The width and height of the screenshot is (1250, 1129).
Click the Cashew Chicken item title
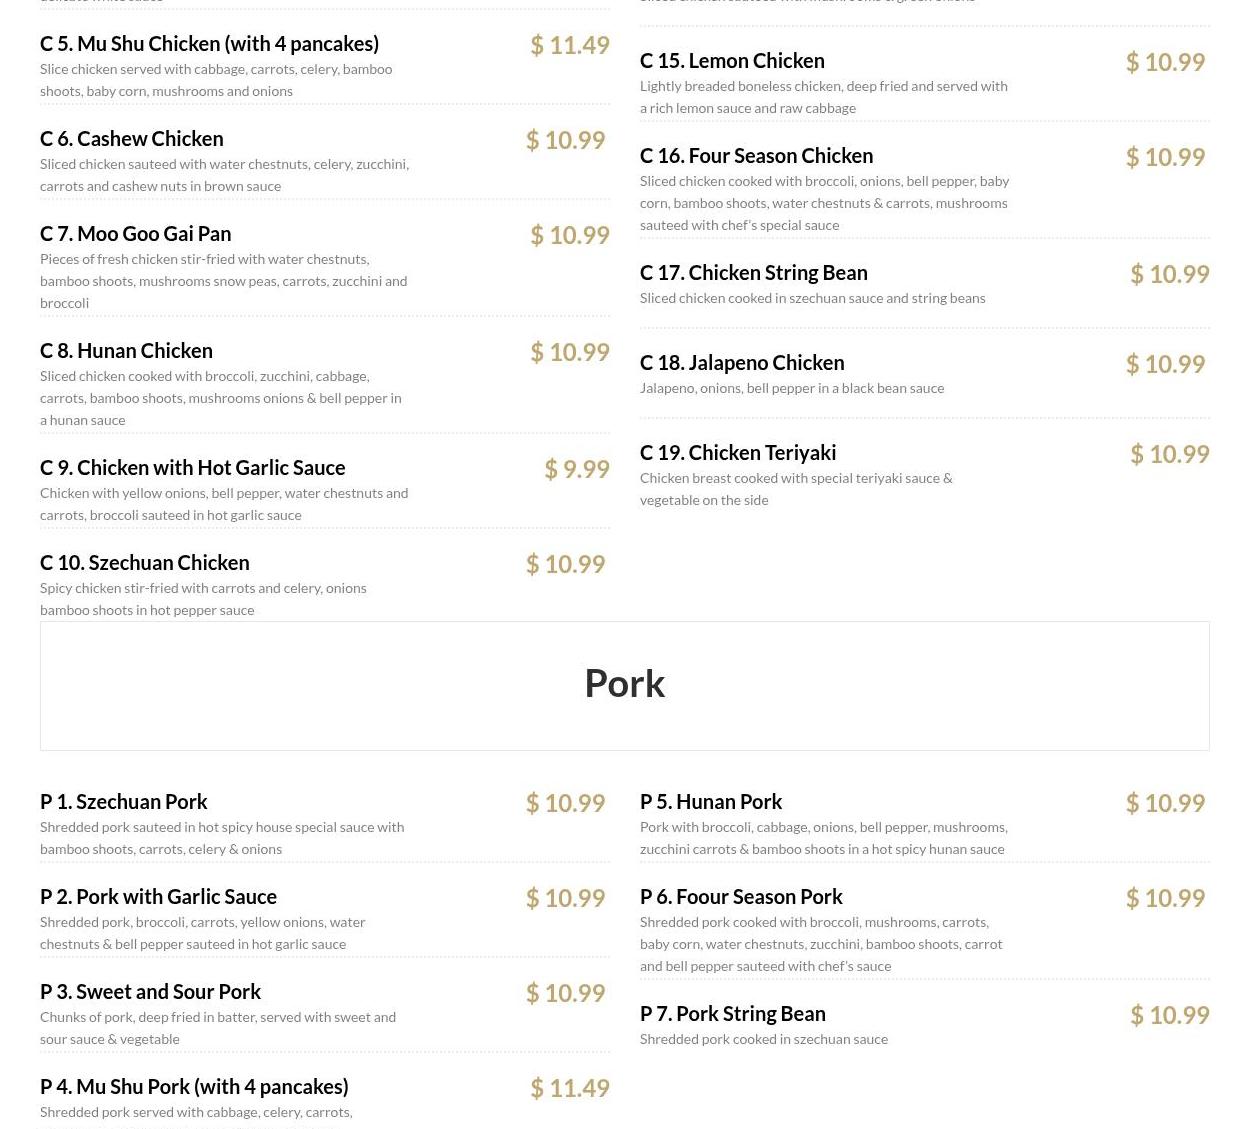132,138
